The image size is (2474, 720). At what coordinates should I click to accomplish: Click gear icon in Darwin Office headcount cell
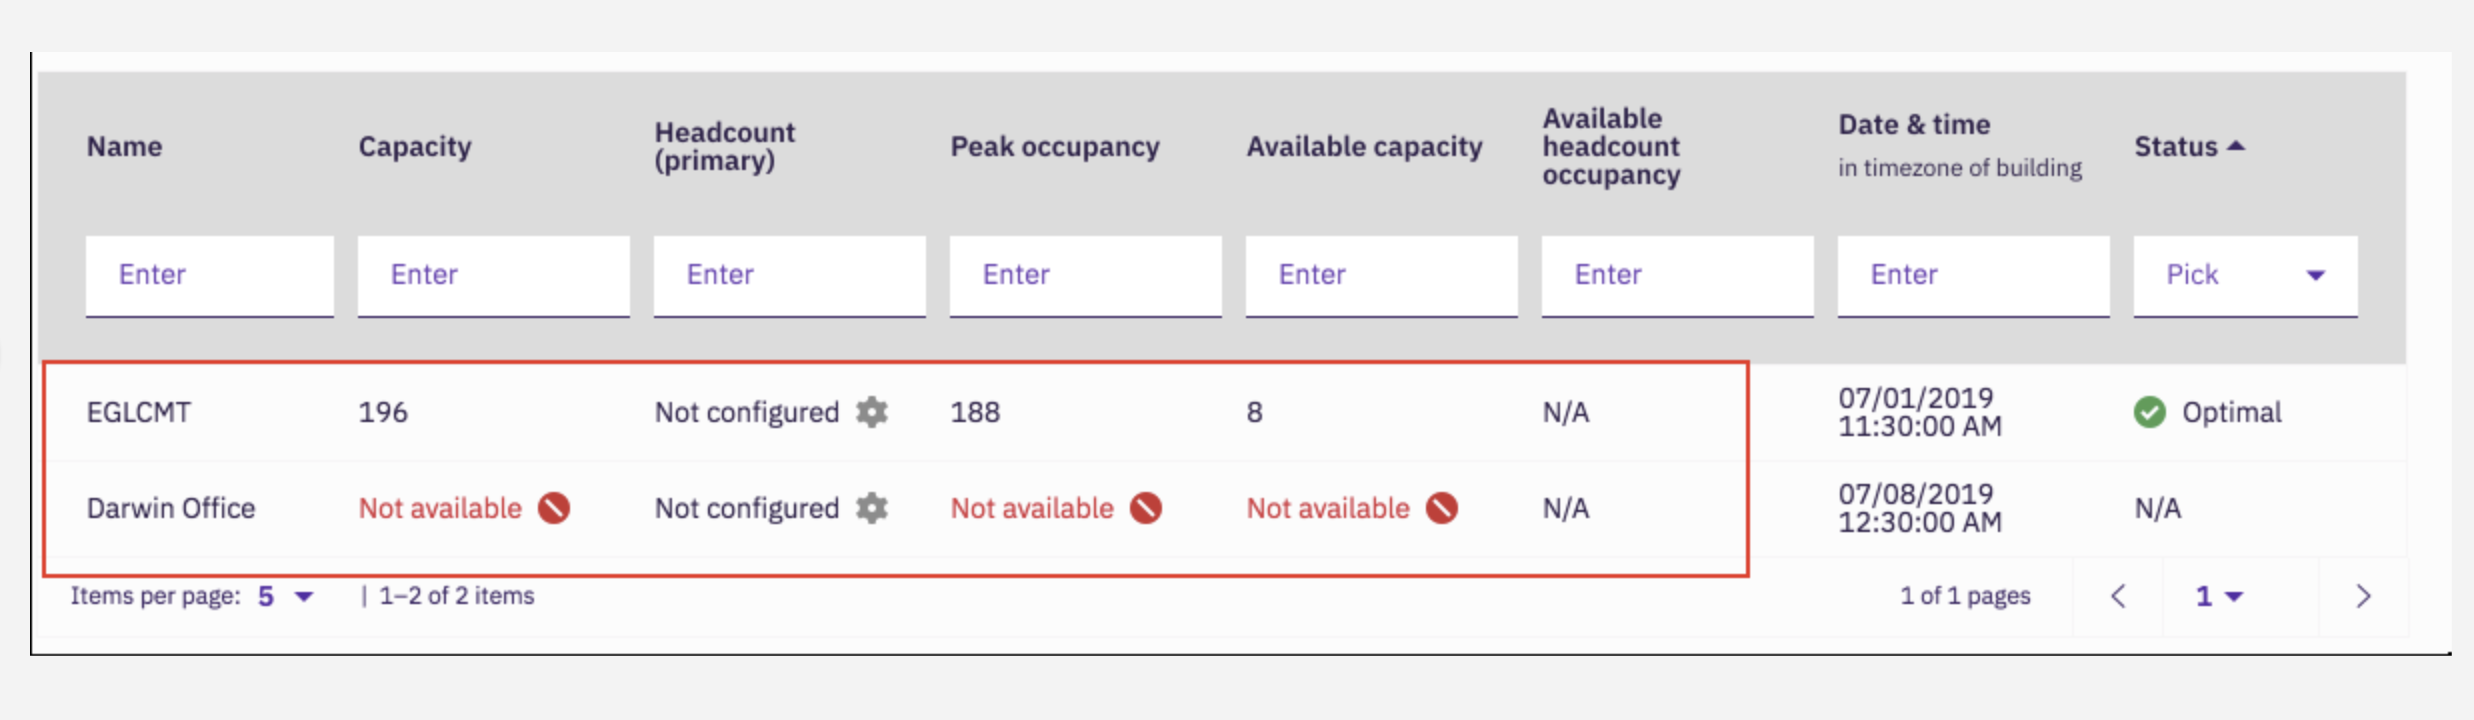point(872,508)
